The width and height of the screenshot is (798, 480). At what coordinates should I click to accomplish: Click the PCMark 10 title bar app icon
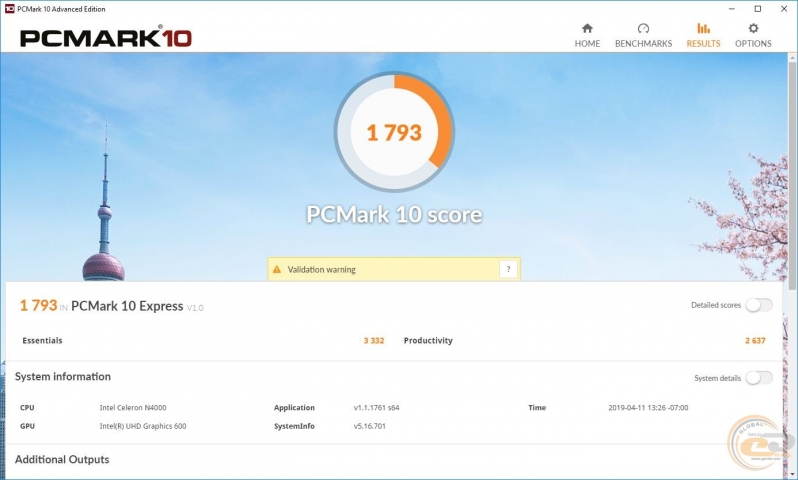(x=9, y=9)
